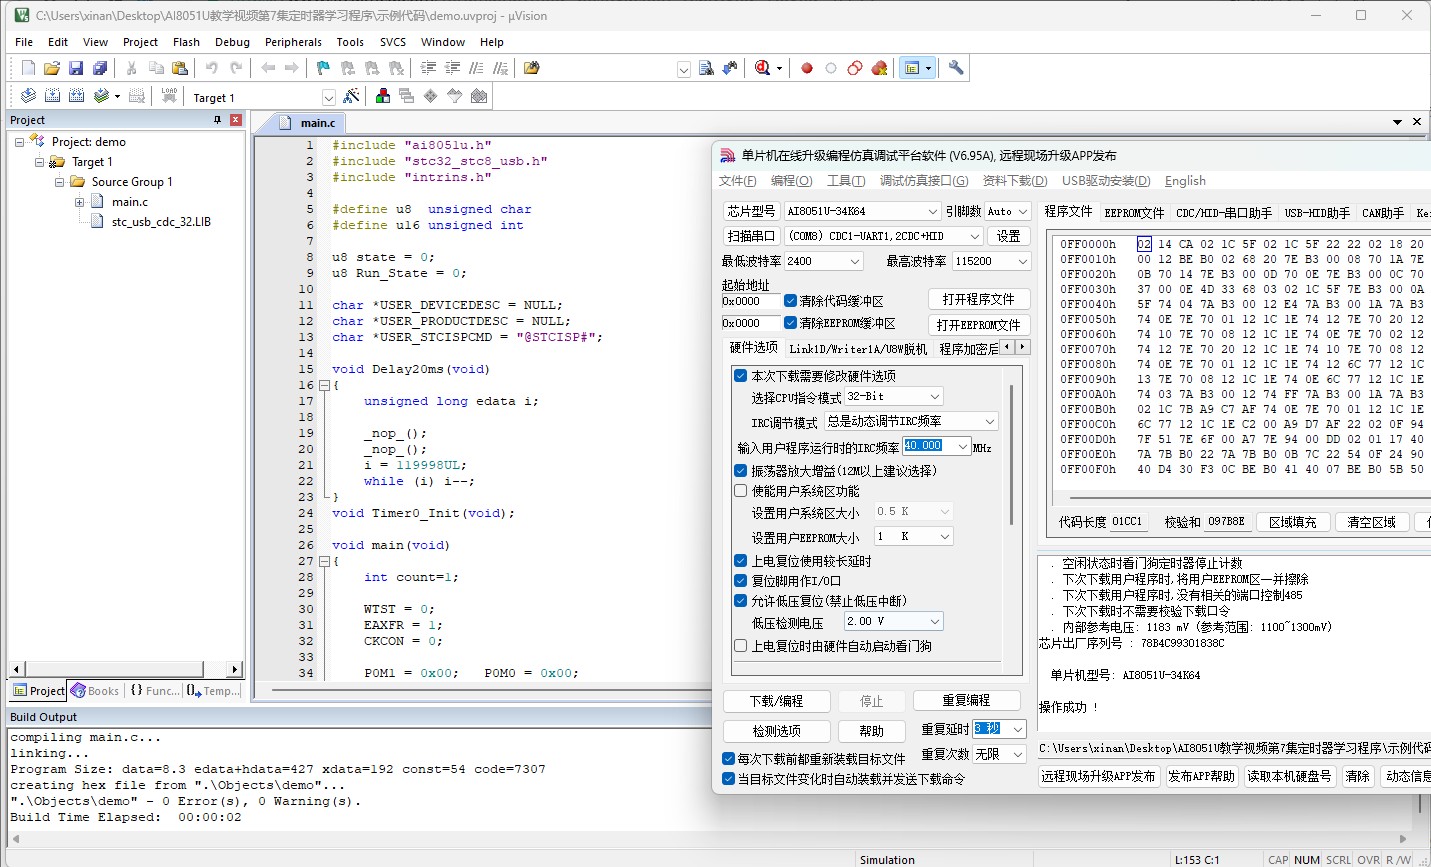
Task: Open the Pack Installer icon
Action: (x=479, y=96)
